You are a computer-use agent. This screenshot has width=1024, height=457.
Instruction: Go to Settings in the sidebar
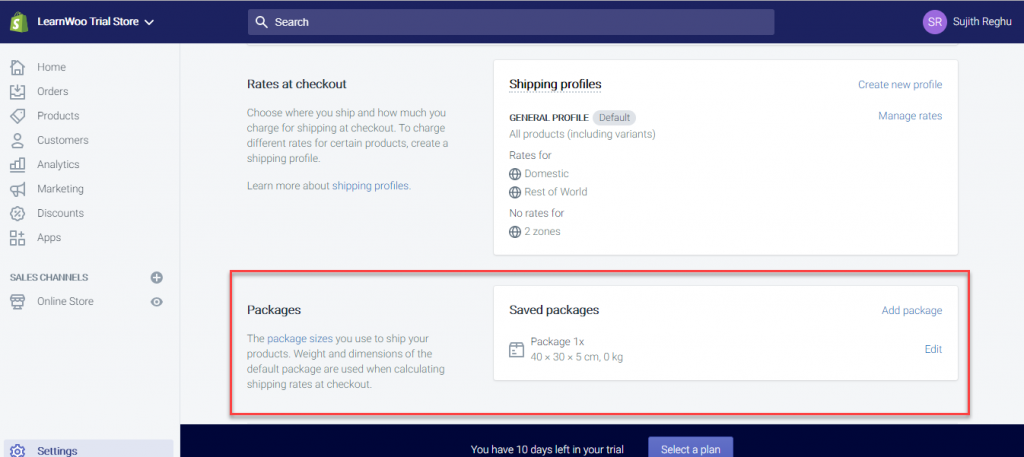click(57, 451)
